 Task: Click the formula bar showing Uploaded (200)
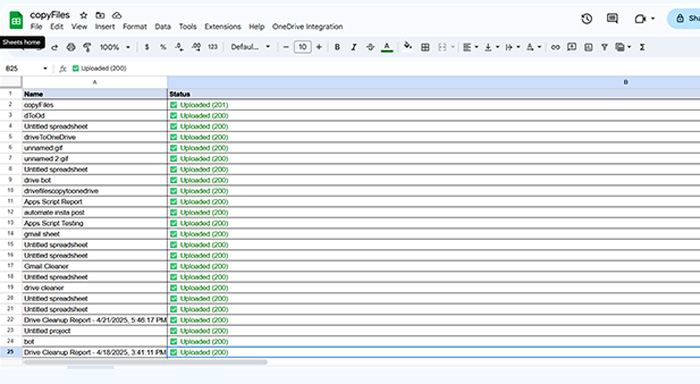(384, 68)
